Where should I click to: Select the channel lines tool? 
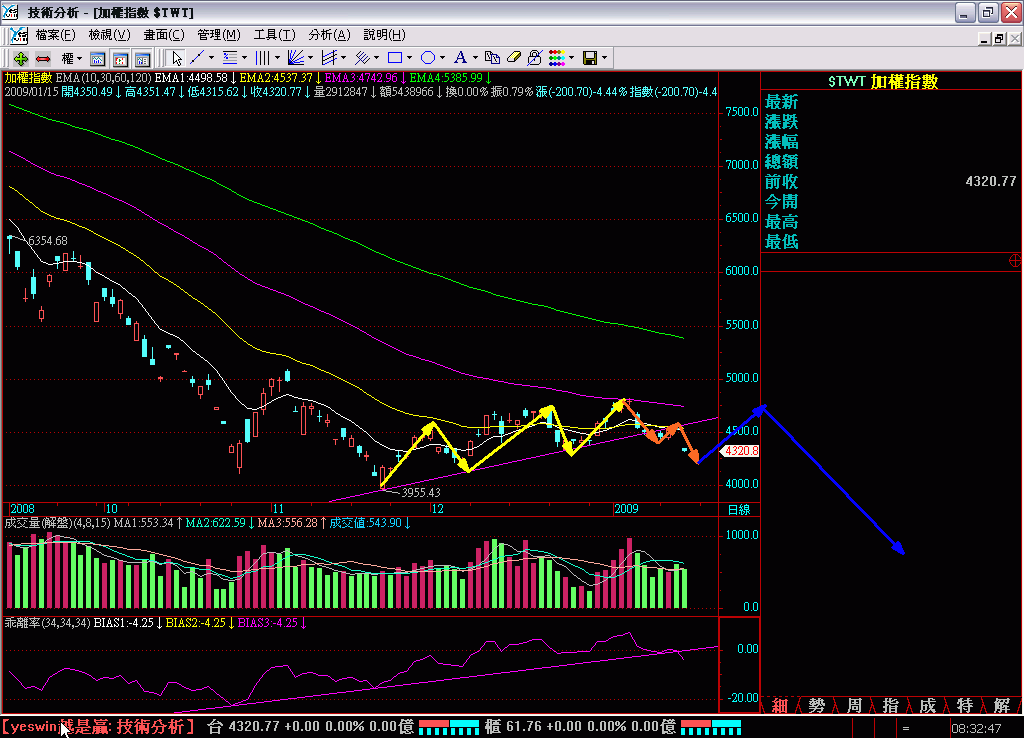pyautogui.click(x=328, y=58)
